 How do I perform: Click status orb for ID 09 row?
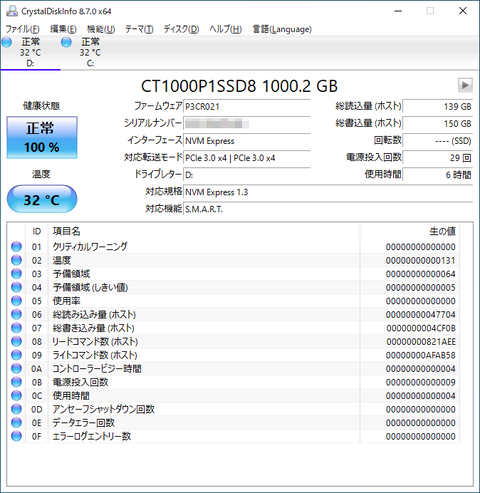(x=16, y=355)
